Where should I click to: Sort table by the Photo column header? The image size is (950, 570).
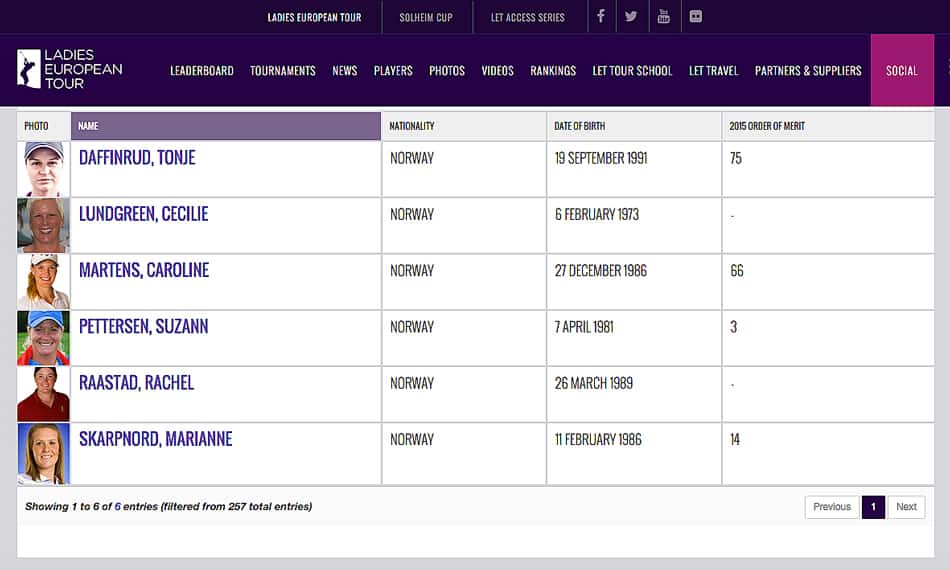click(44, 126)
